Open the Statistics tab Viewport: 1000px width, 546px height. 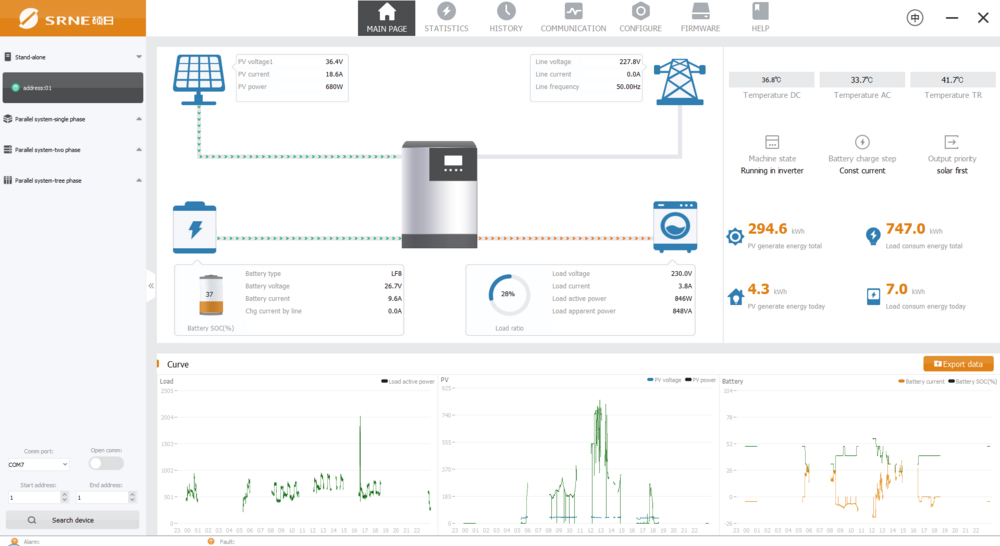click(446, 18)
